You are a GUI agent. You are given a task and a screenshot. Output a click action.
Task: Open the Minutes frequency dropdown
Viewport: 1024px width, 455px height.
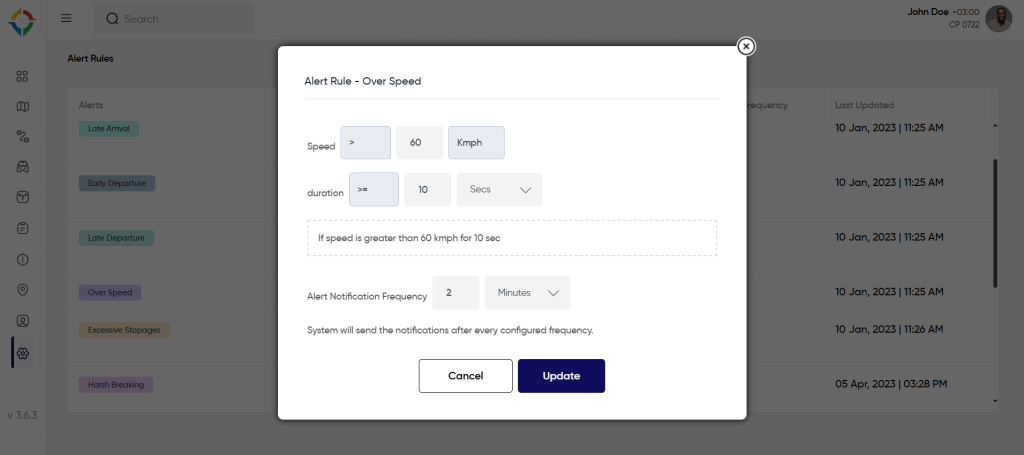tap(527, 293)
